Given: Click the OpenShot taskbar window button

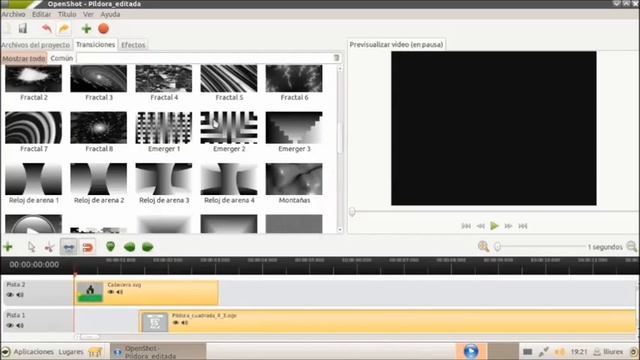Looking at the screenshot, I should click(158, 351).
